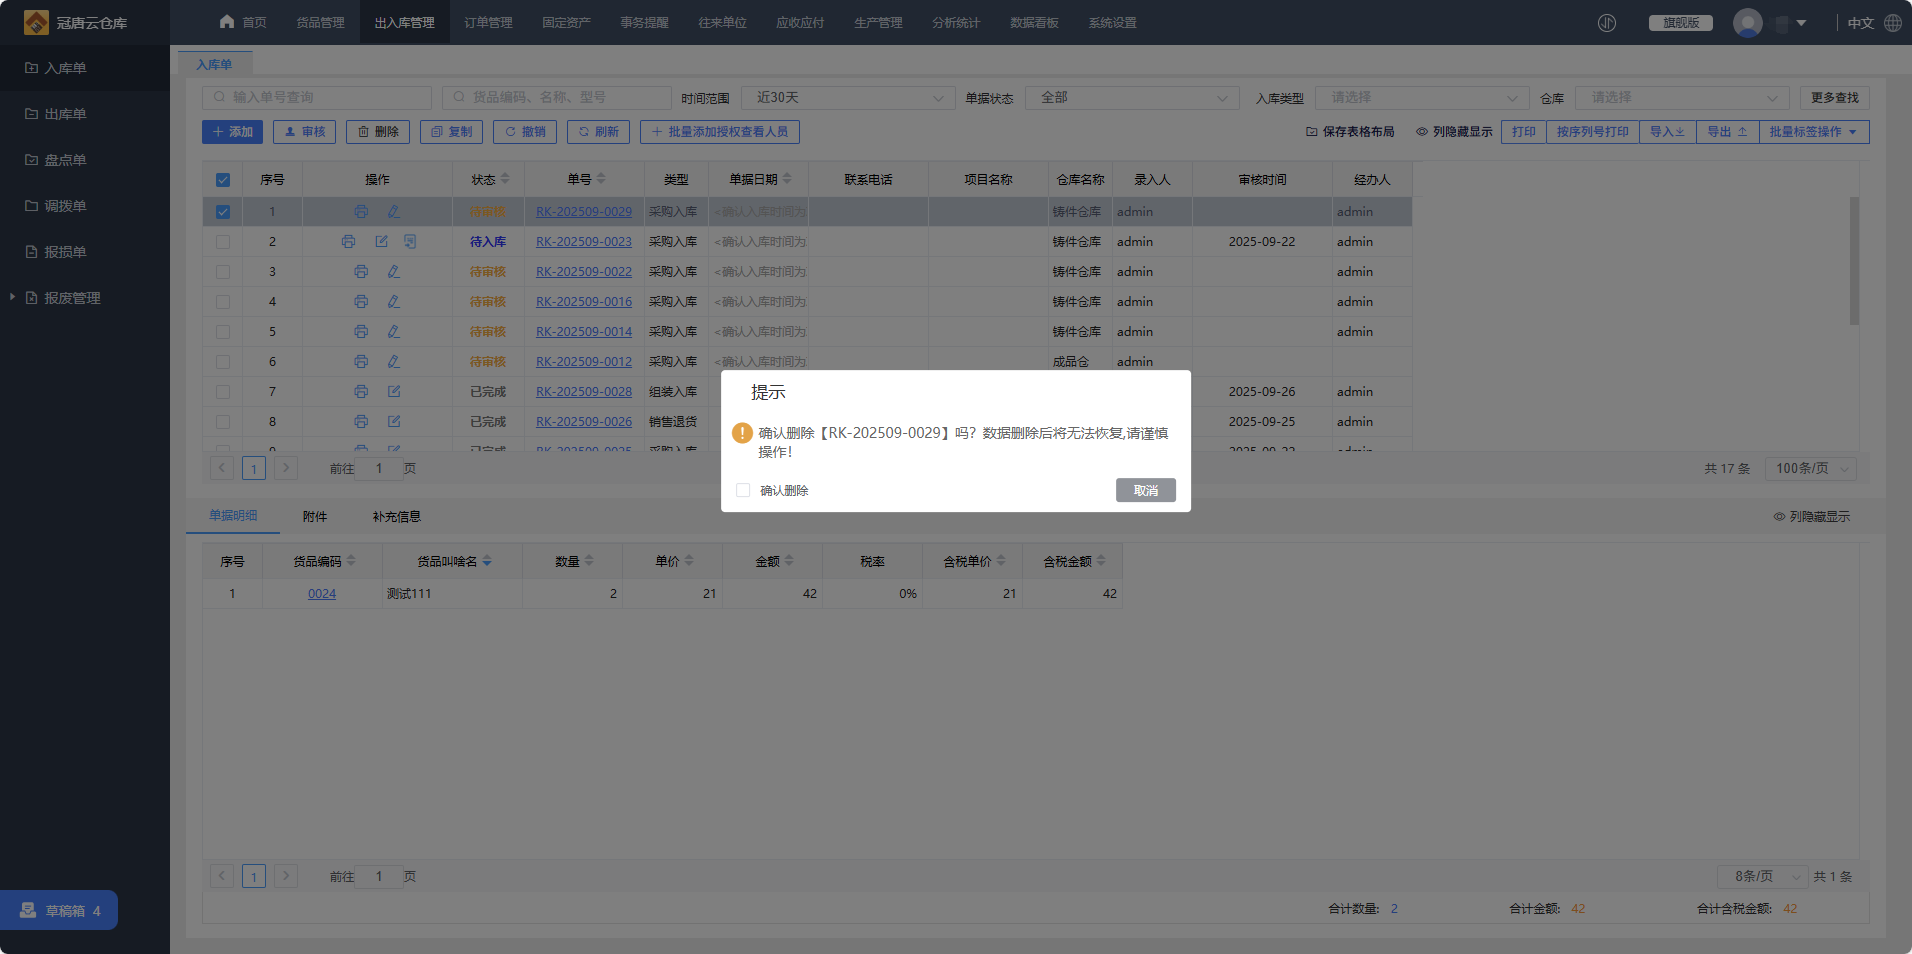Viewport: 1912px width, 954px height.
Task: Open 订单管理 top menu
Action: point(488,23)
